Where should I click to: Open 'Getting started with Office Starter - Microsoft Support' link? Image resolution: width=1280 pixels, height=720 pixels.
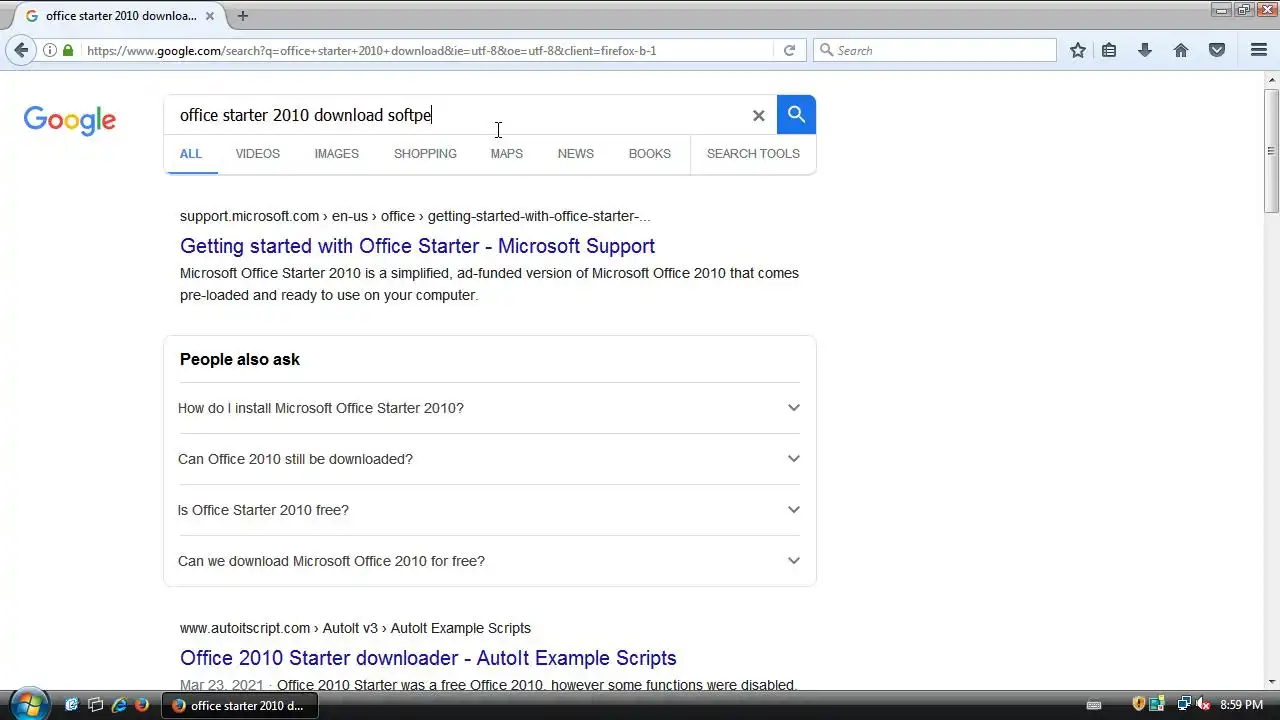[418, 246]
